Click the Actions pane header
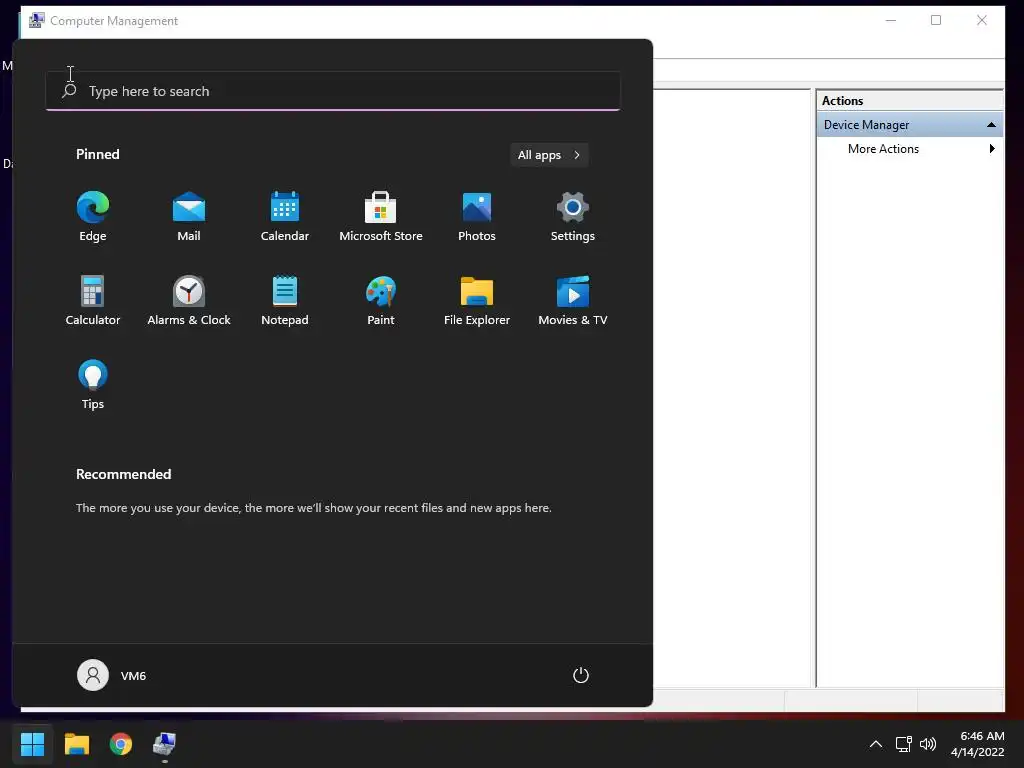 click(x=910, y=101)
